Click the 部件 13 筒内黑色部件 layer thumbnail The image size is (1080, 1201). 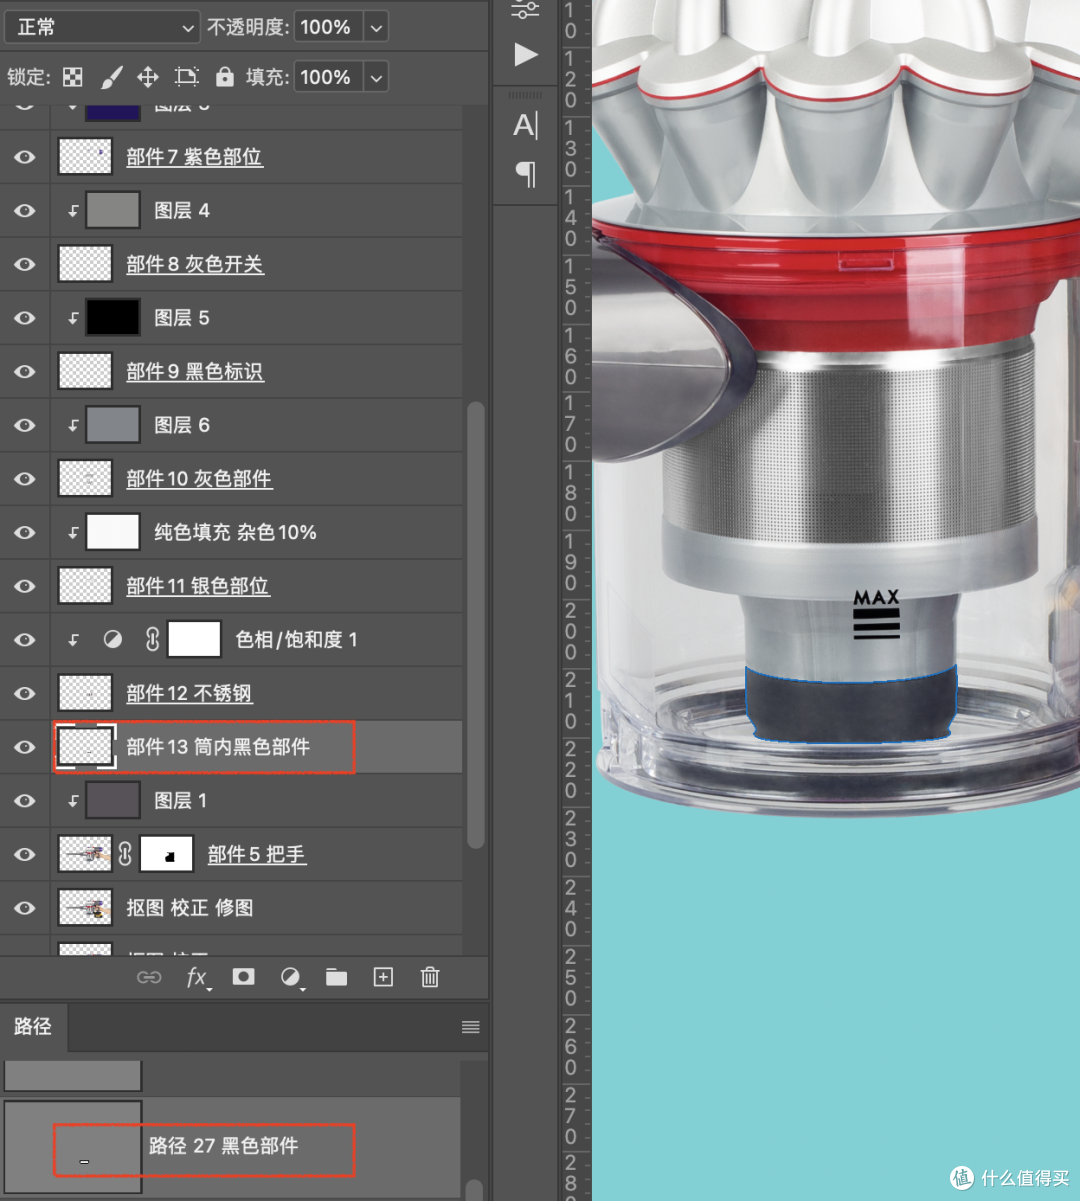tap(85, 747)
